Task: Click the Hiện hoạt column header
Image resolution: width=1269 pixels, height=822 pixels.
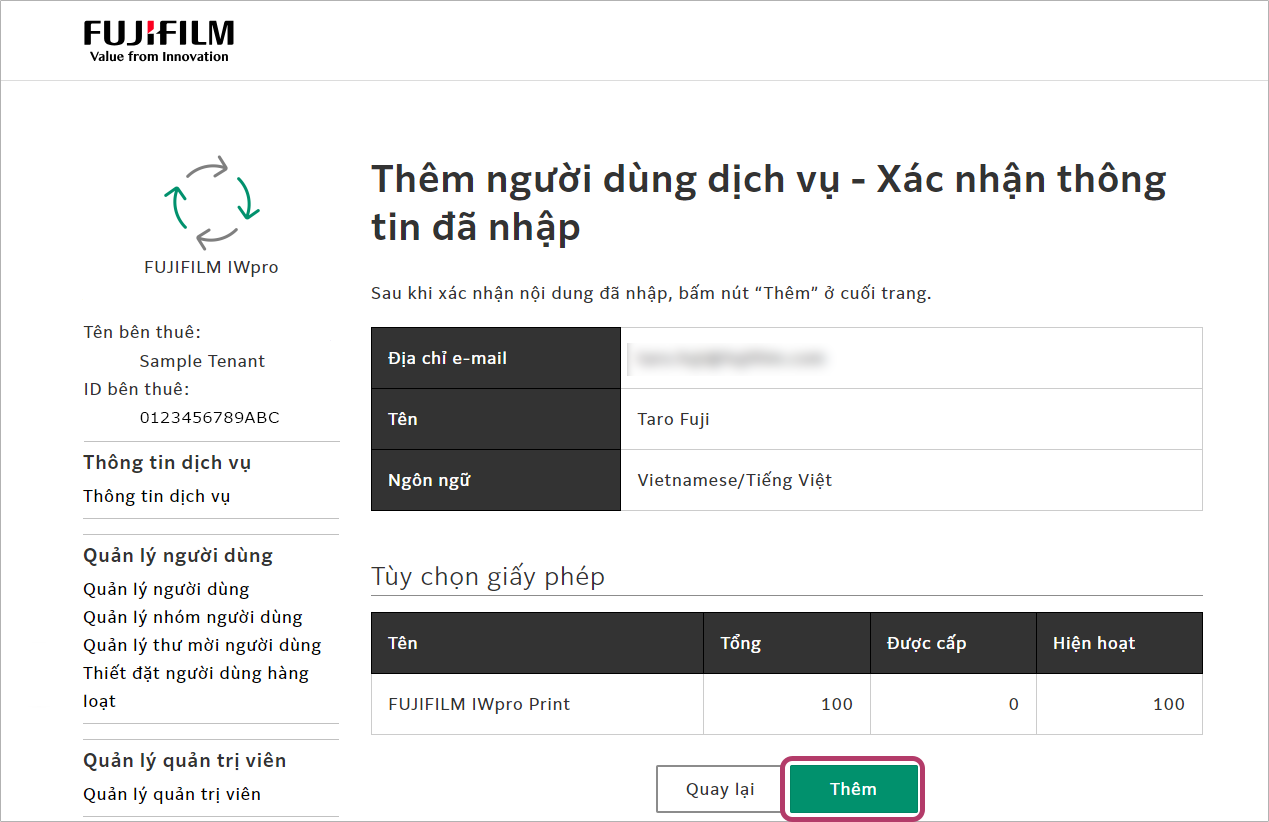Action: coord(1119,643)
